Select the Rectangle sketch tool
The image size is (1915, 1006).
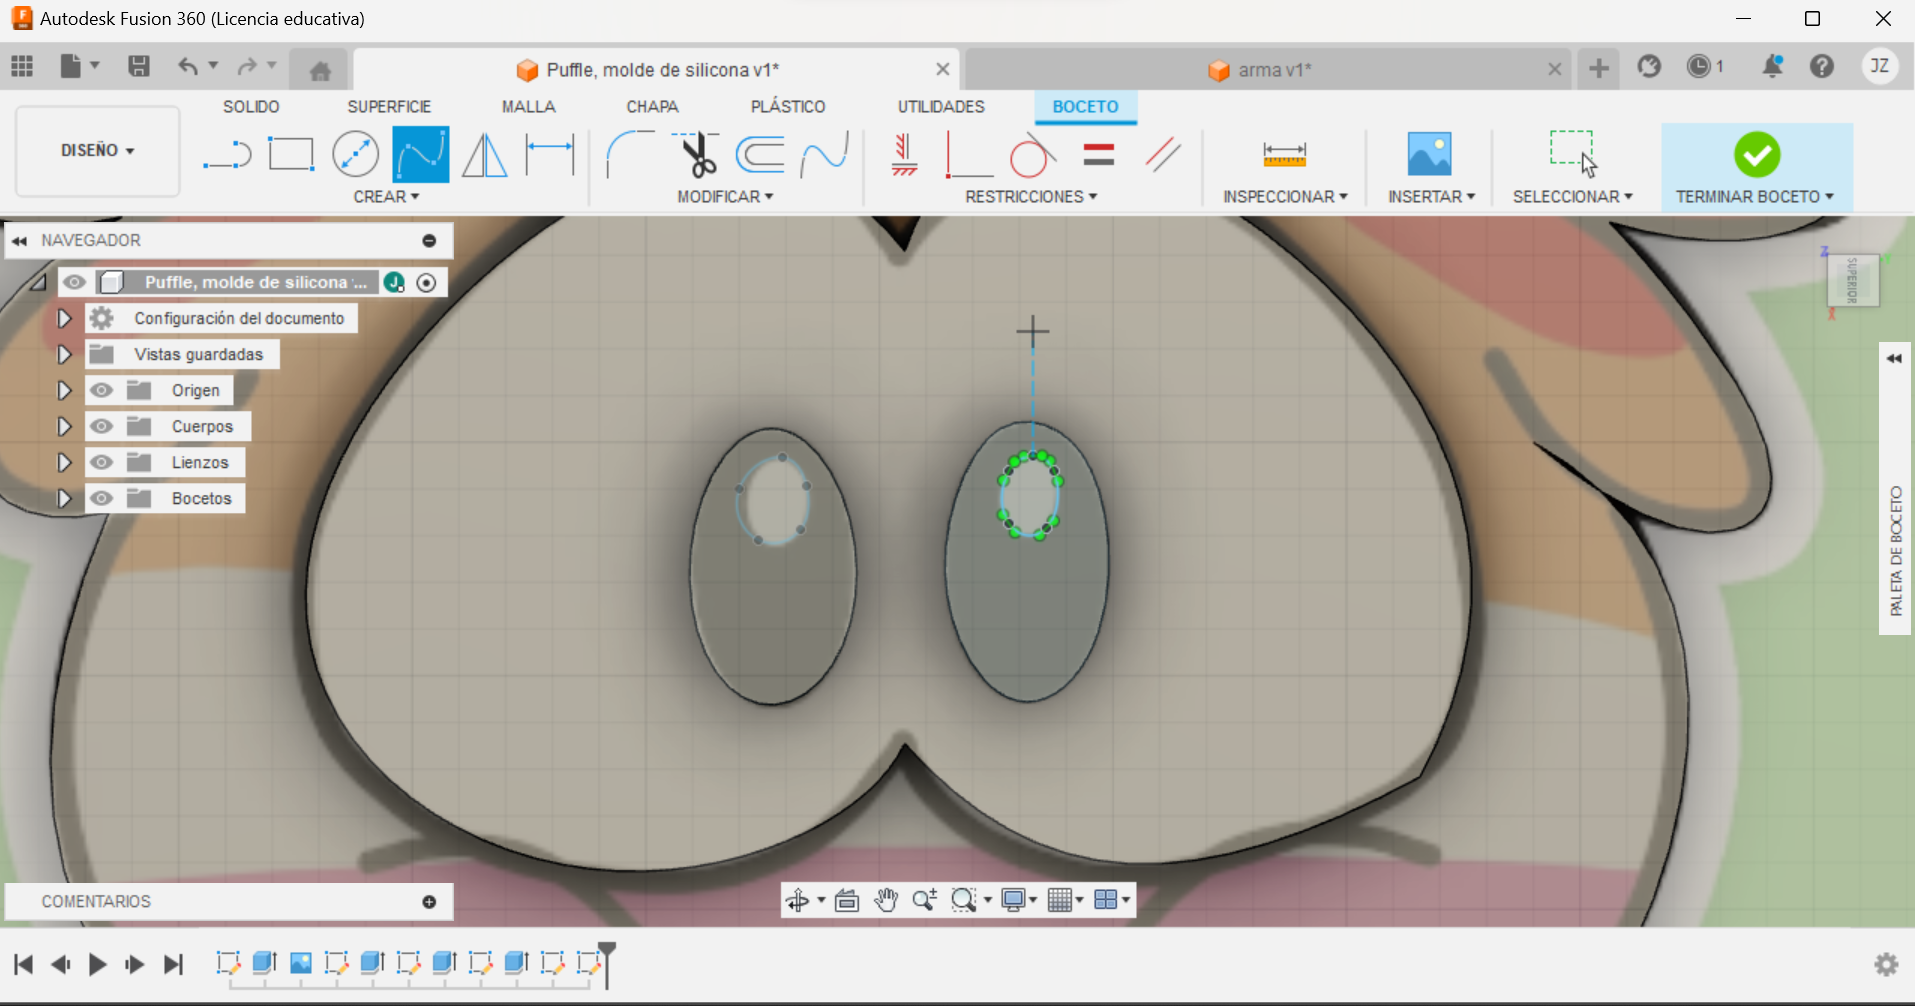(x=291, y=155)
